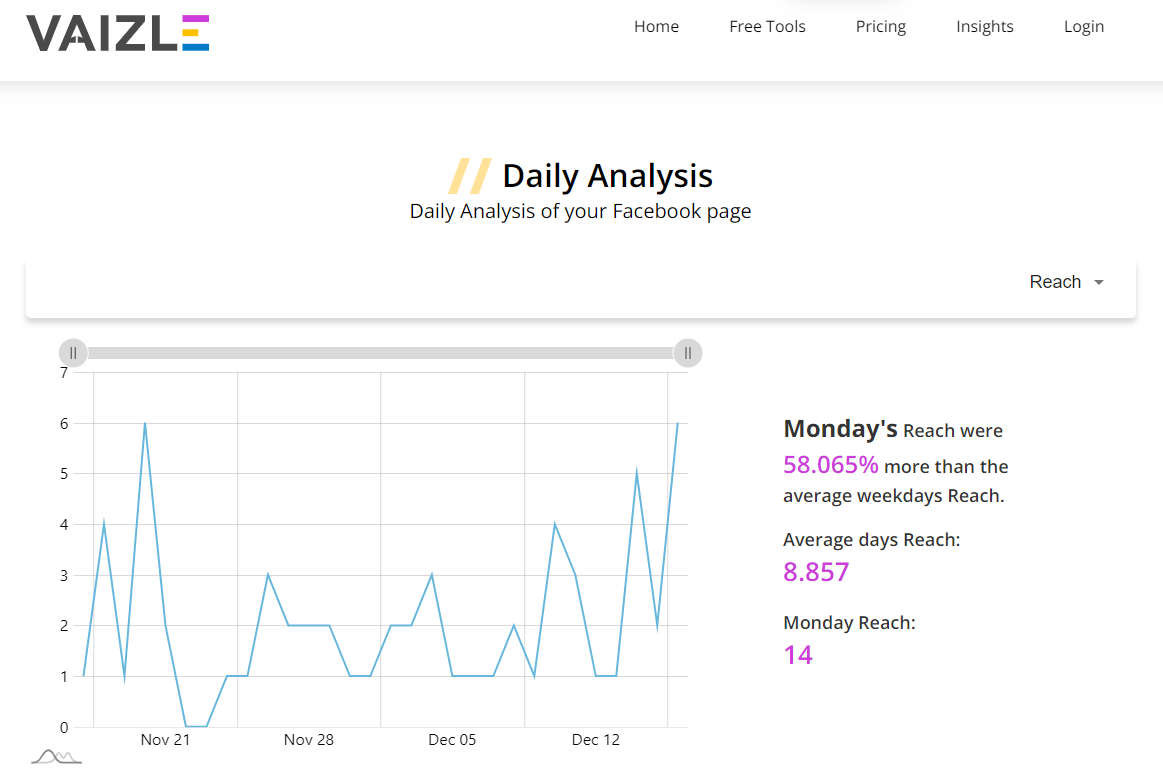Viewport: 1163px width, 779px height.
Task: Open the Free Tools menu
Action: click(767, 26)
